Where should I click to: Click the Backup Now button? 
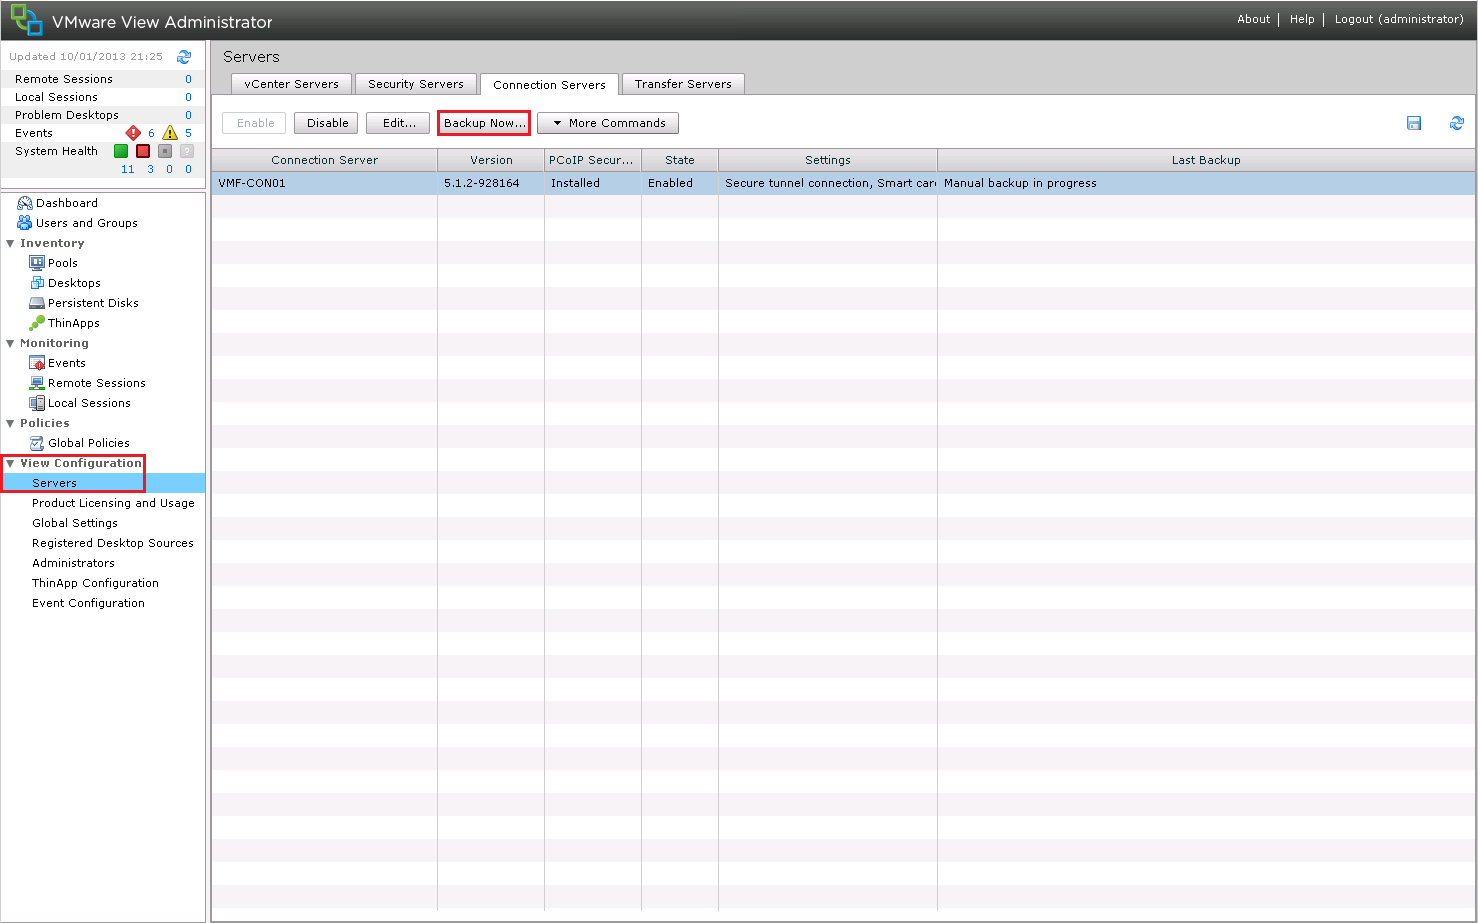[x=484, y=123]
